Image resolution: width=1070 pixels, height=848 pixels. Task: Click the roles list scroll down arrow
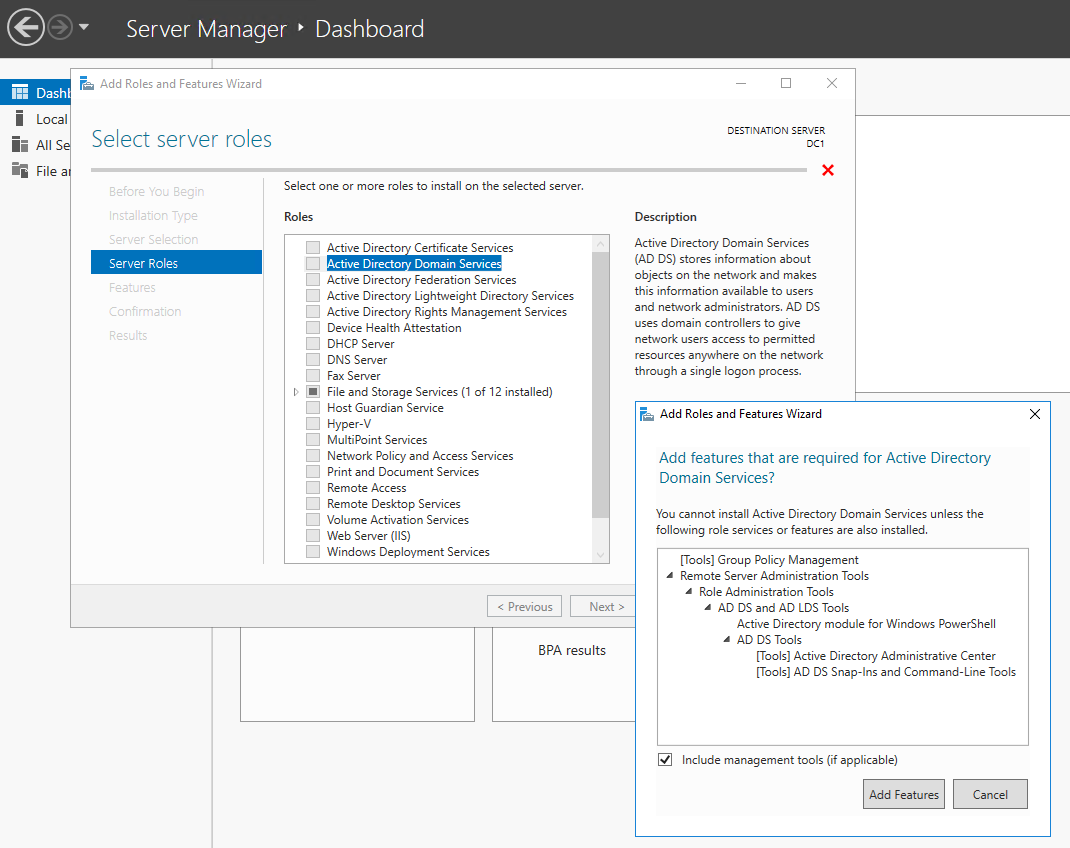coord(601,555)
